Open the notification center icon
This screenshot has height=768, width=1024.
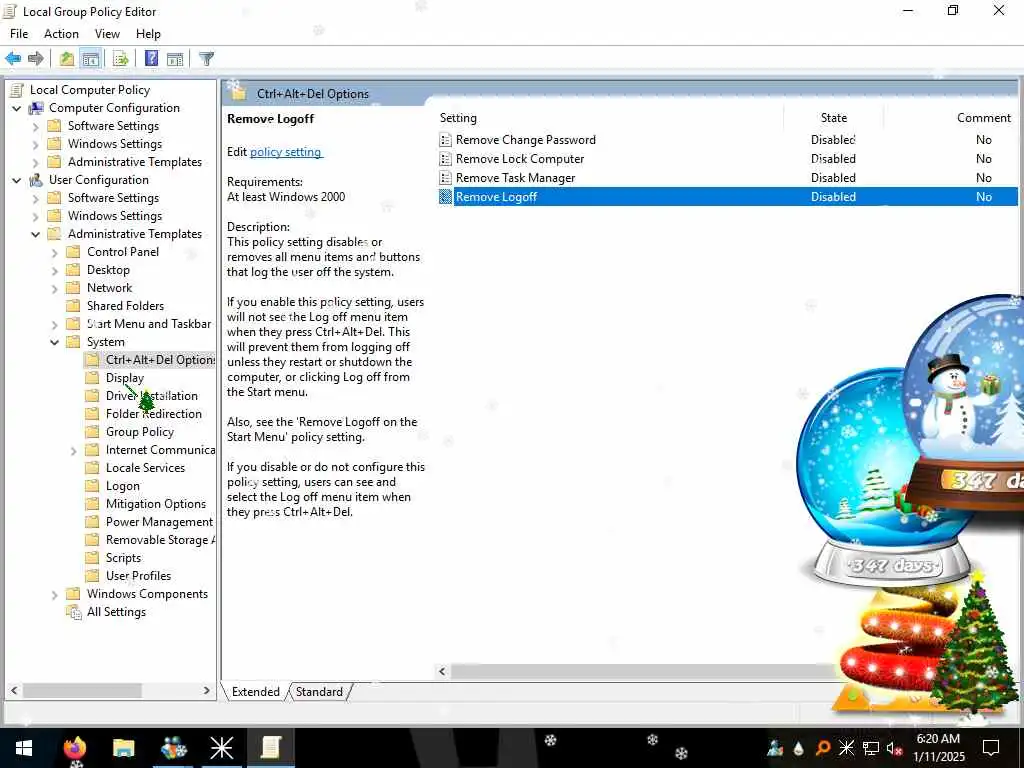tap(991, 748)
